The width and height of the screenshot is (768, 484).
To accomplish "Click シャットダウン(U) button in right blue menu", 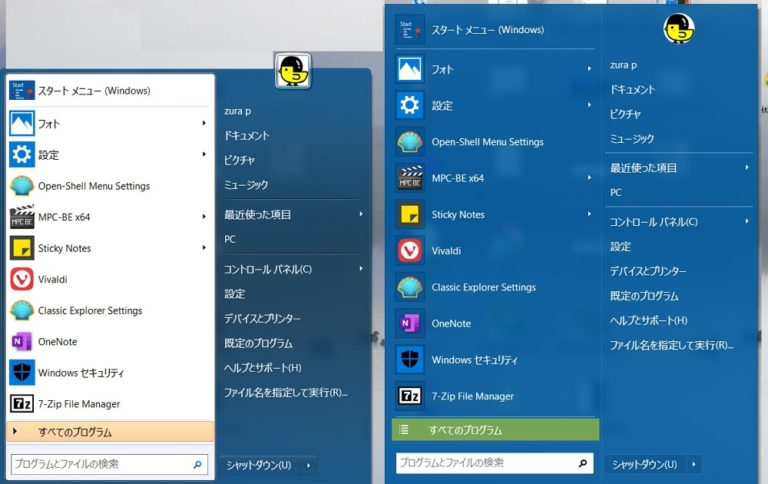I will tap(645, 464).
